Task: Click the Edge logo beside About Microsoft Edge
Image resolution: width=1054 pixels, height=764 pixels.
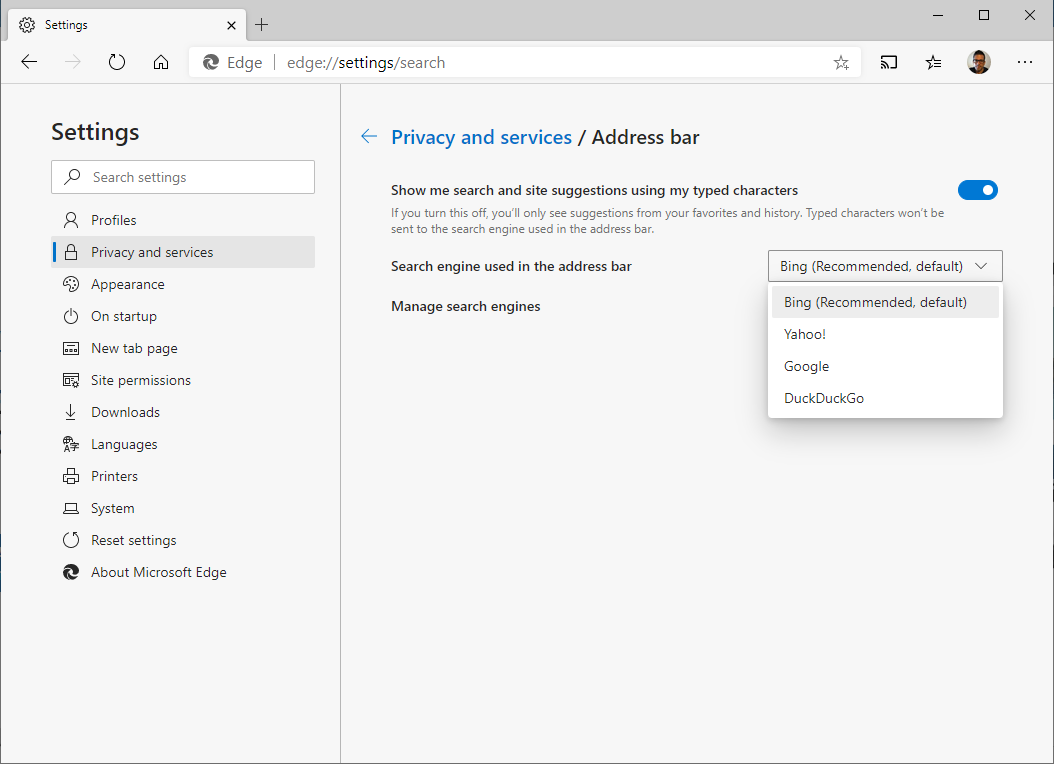Action: click(x=71, y=572)
